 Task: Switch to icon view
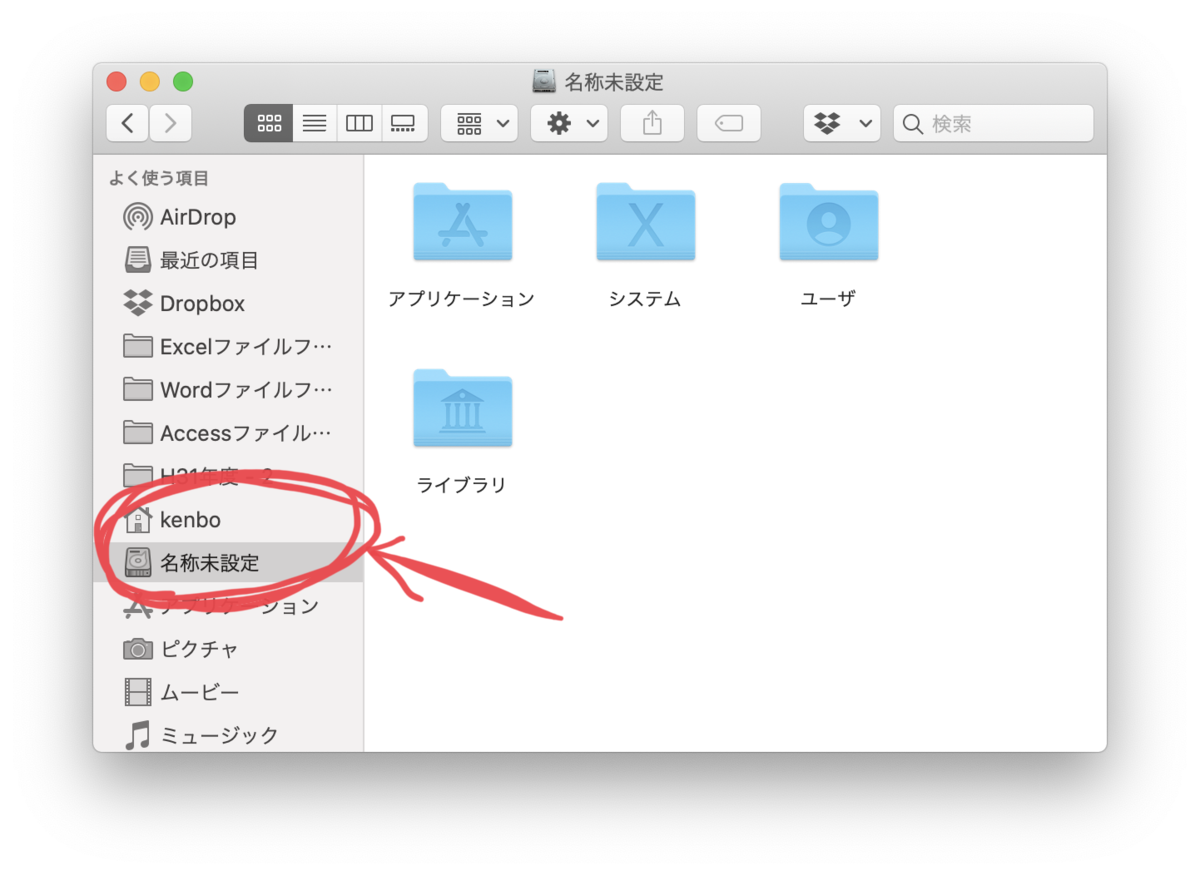[x=269, y=123]
